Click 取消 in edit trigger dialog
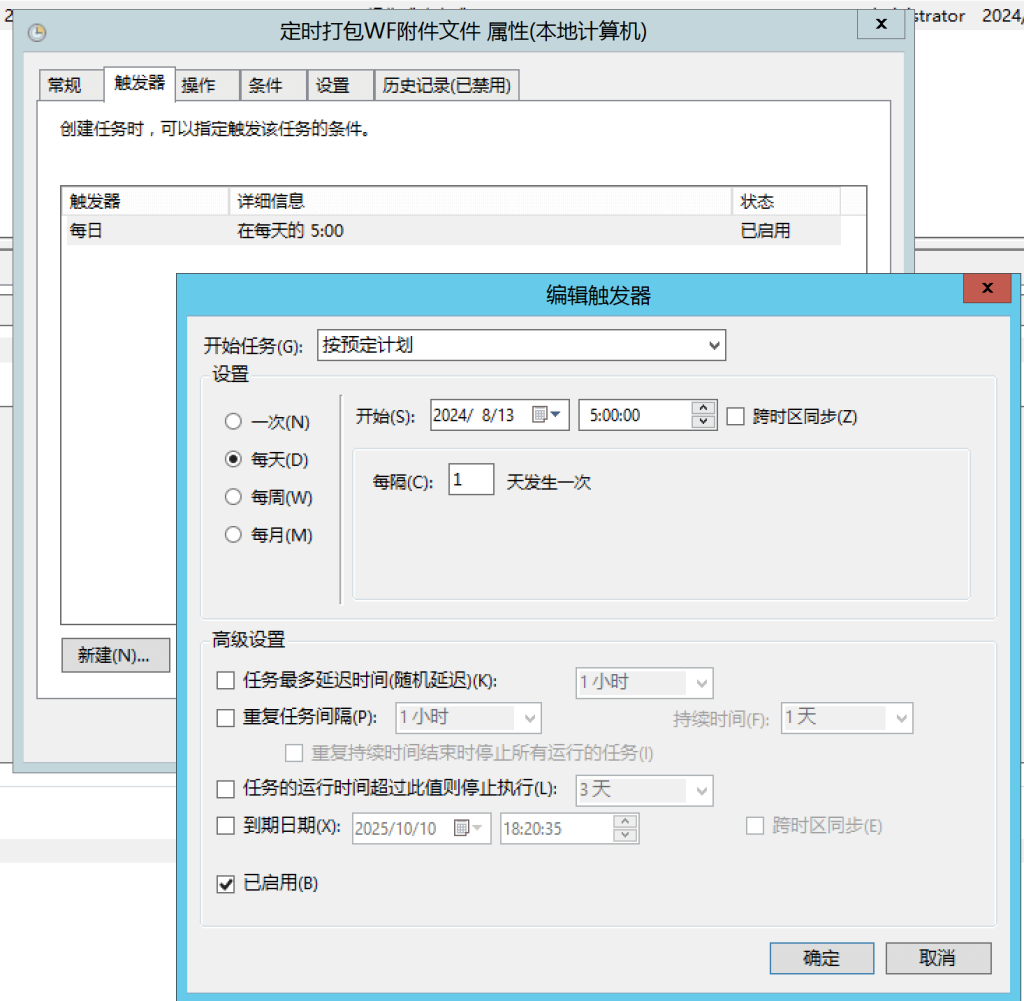Viewport: 1024px width, 1001px height. click(938, 958)
